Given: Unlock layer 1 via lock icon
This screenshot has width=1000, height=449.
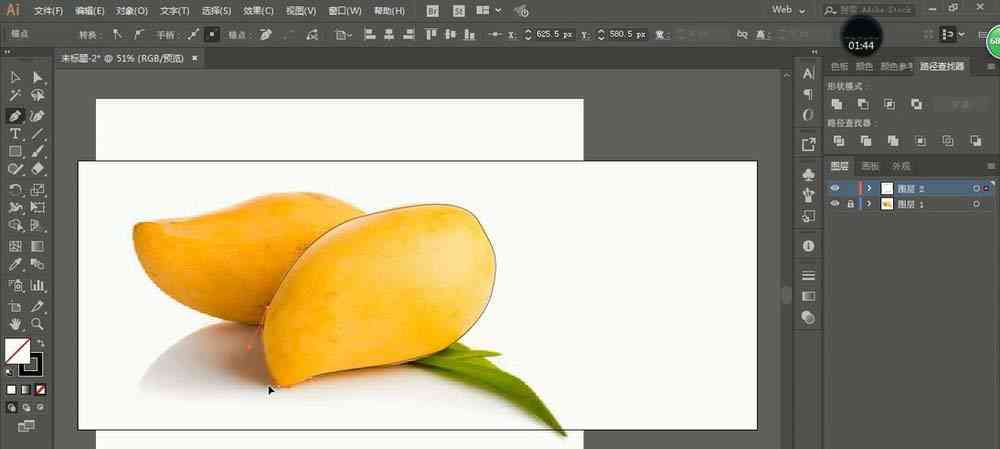Looking at the screenshot, I should pyautogui.click(x=850, y=203).
